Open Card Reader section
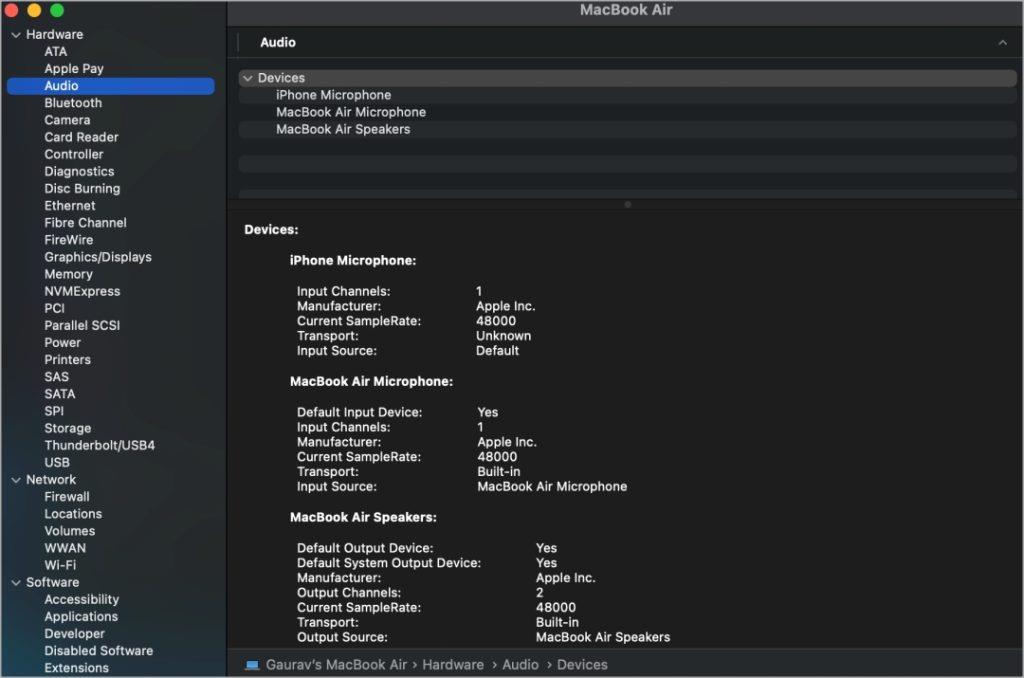Viewport: 1024px width, 678px height. tap(82, 137)
